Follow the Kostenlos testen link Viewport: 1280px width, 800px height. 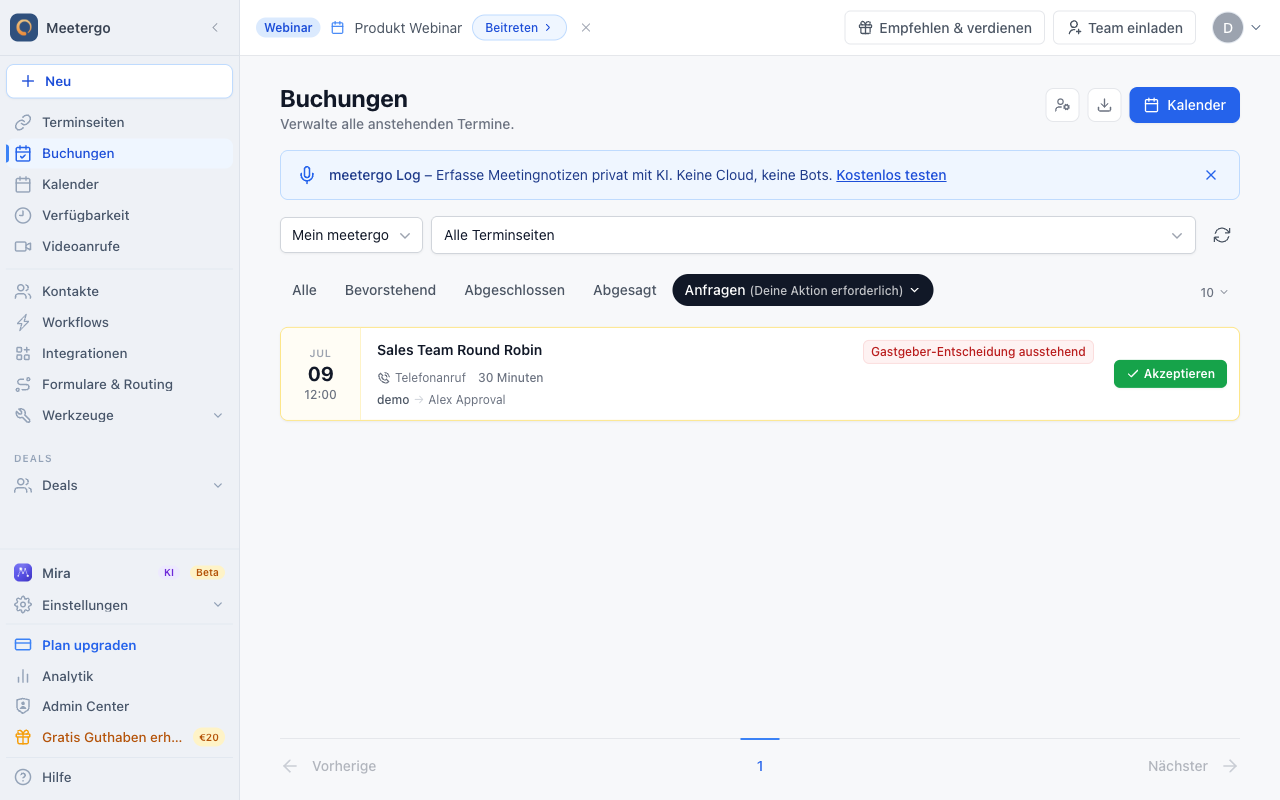(891, 175)
